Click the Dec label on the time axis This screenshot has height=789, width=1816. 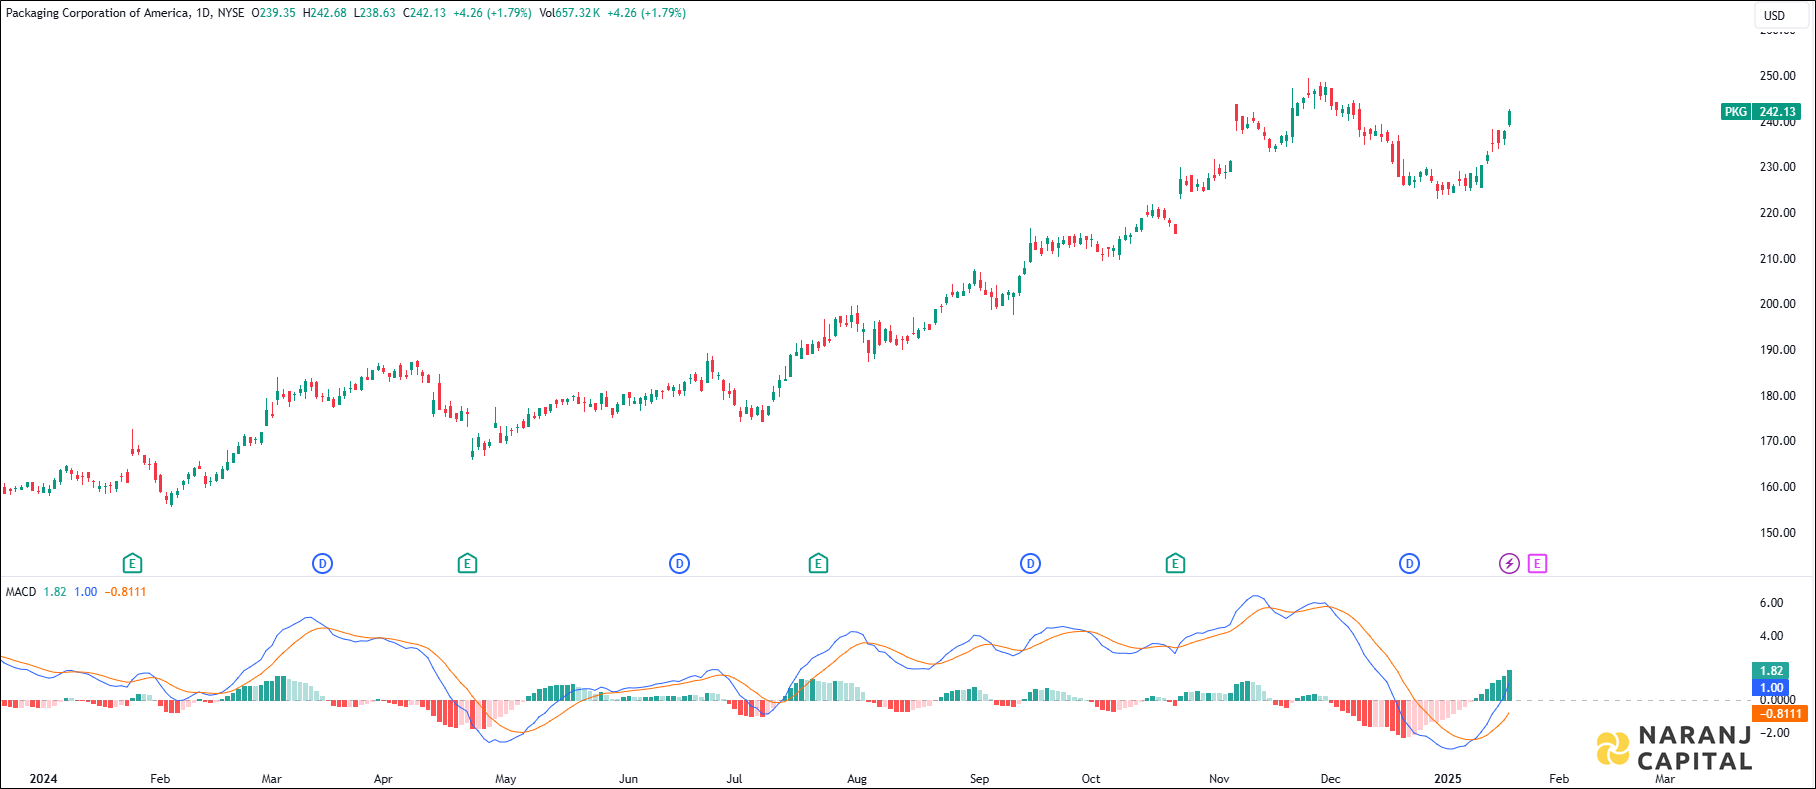coord(1330,779)
